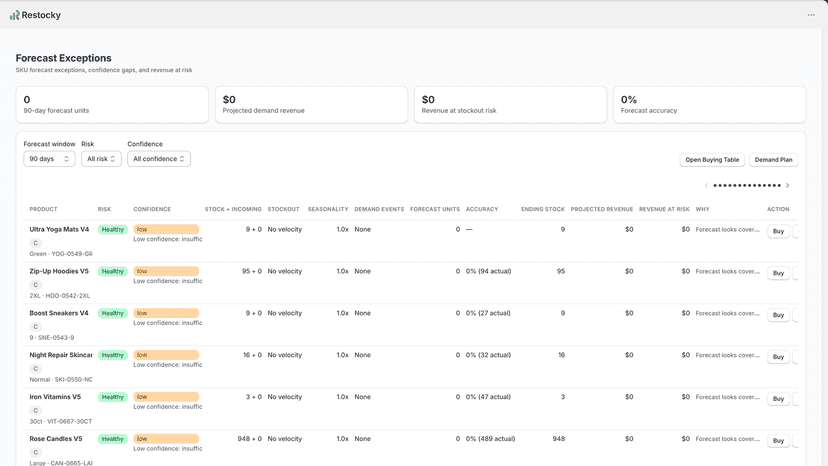Click the C badge under Zip-Up Hoodies V5
This screenshot has width=828, height=466.
pyautogui.click(x=35, y=285)
